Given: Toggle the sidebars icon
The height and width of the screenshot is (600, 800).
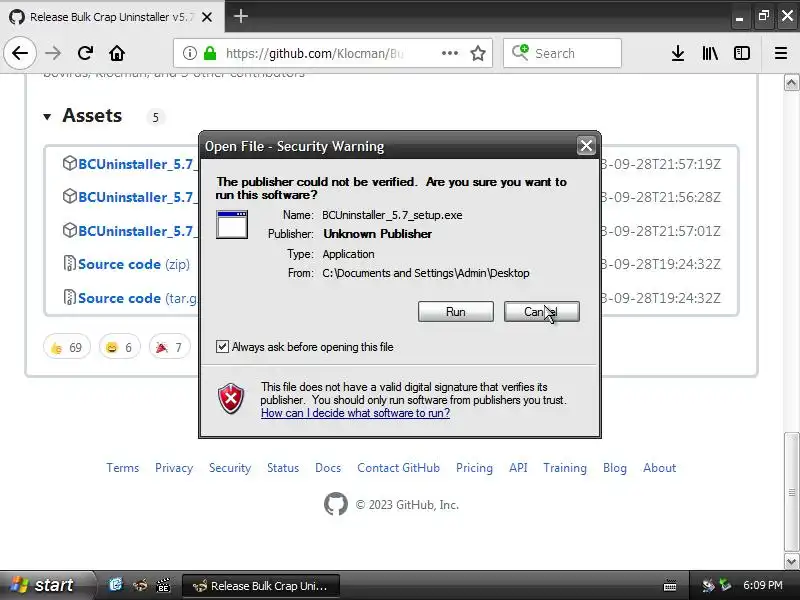Looking at the screenshot, I should 742,53.
